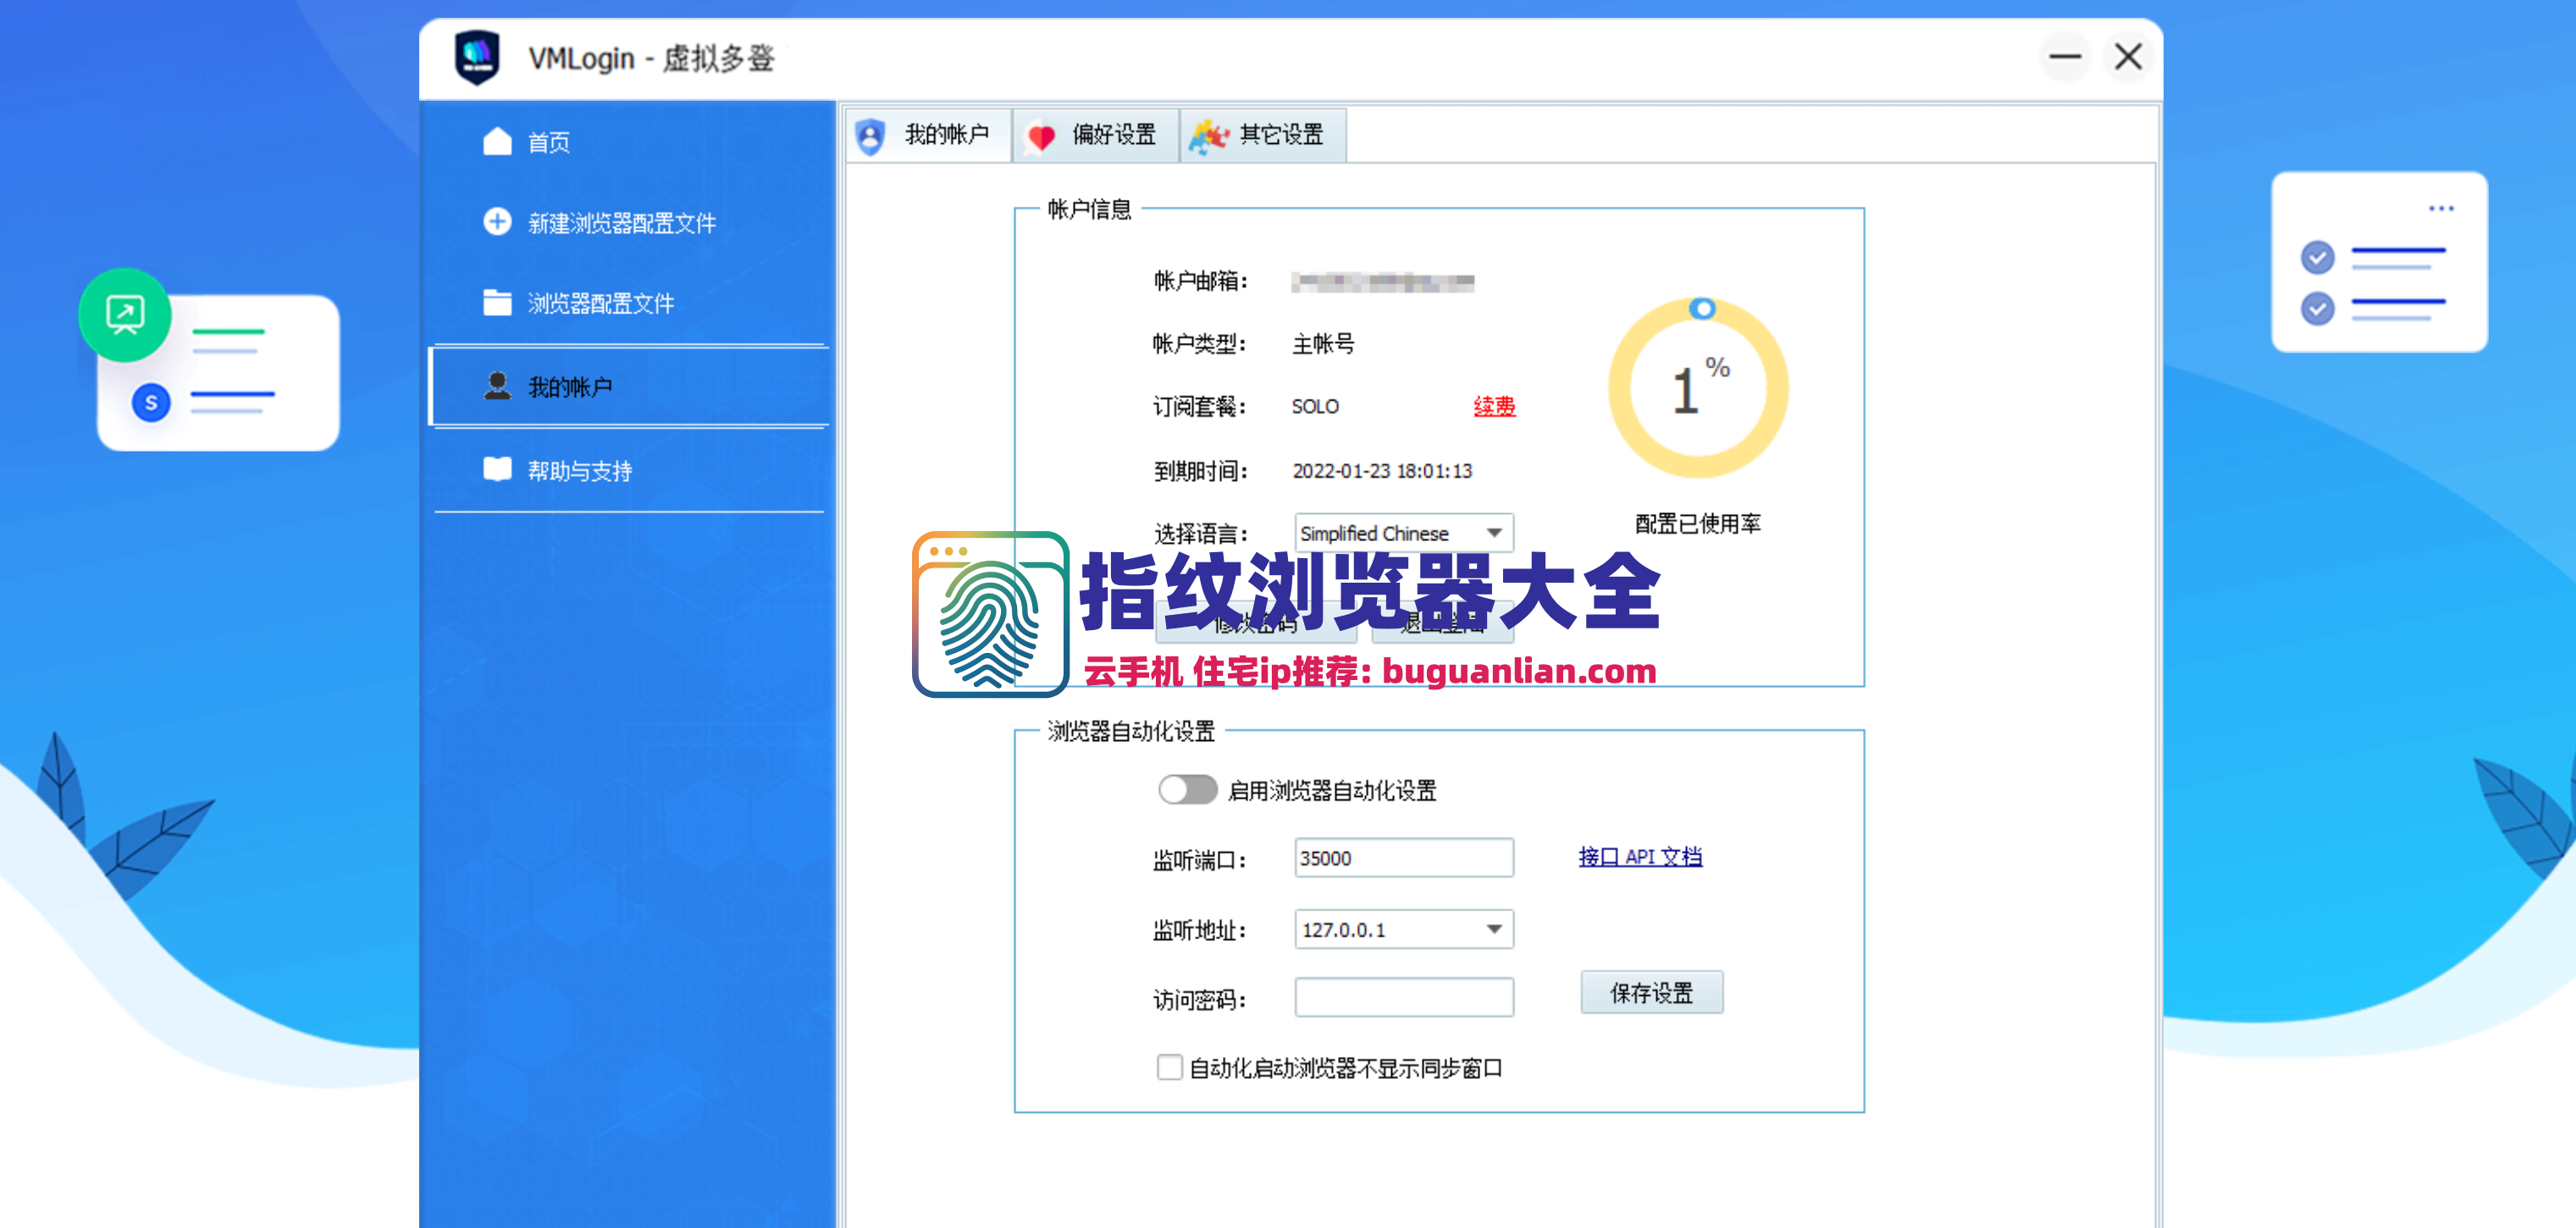The width and height of the screenshot is (2576, 1228).
Task: Open the 选择语言 language dropdown
Action: point(1493,532)
